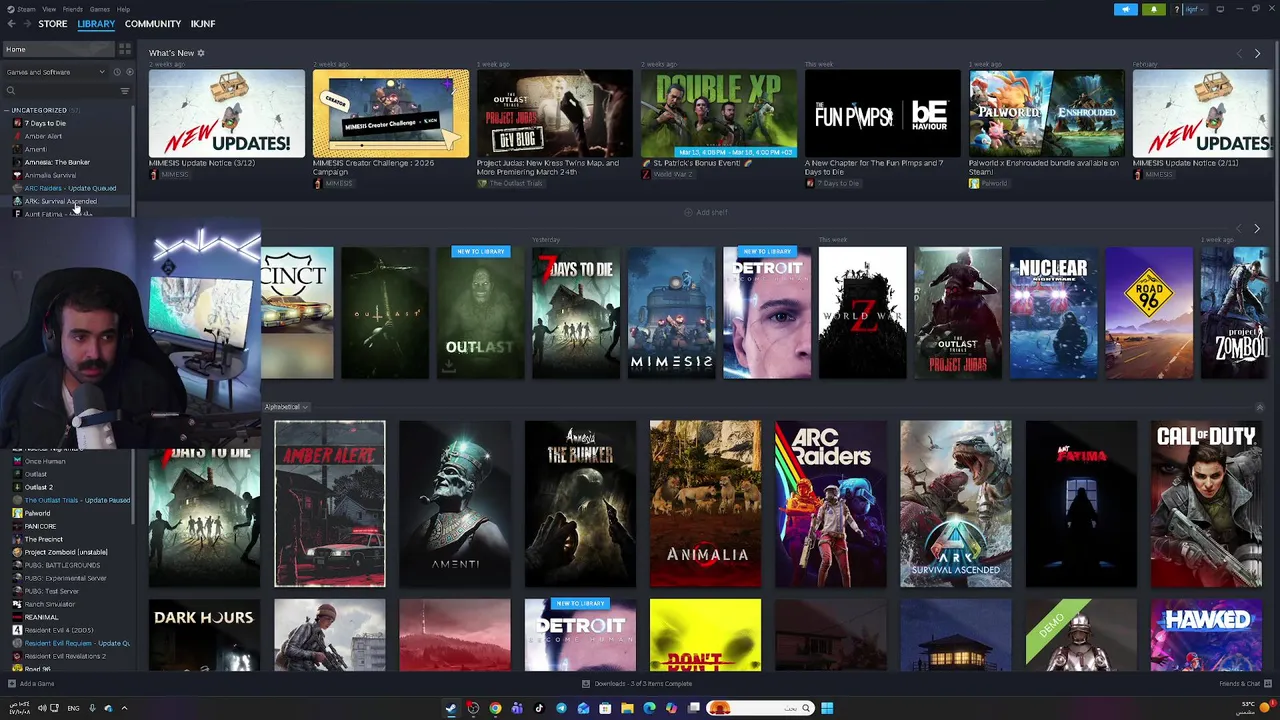Viewport: 1280px width, 720px height.
Task: Click Add a Game plus icon
Action: (12, 684)
